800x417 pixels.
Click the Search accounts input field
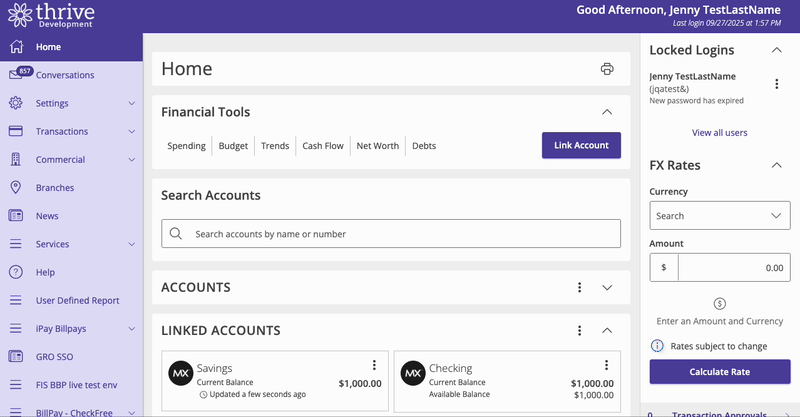[400, 234]
